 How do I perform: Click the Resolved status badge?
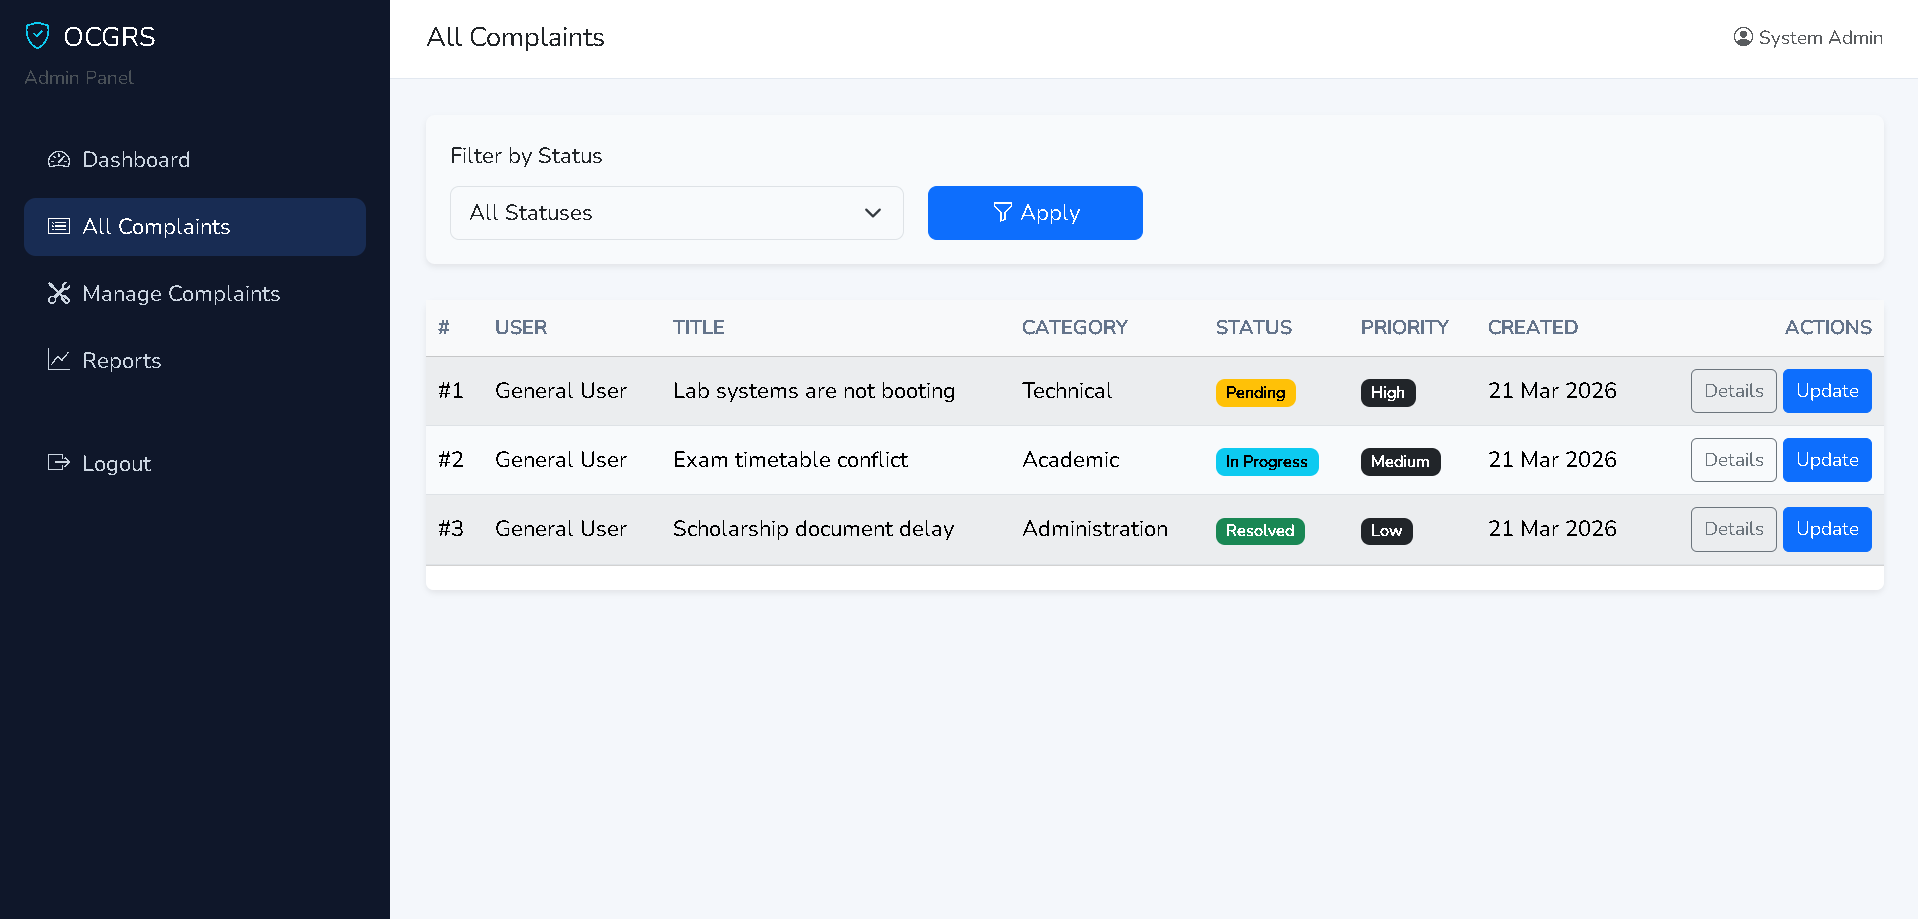pos(1260,531)
